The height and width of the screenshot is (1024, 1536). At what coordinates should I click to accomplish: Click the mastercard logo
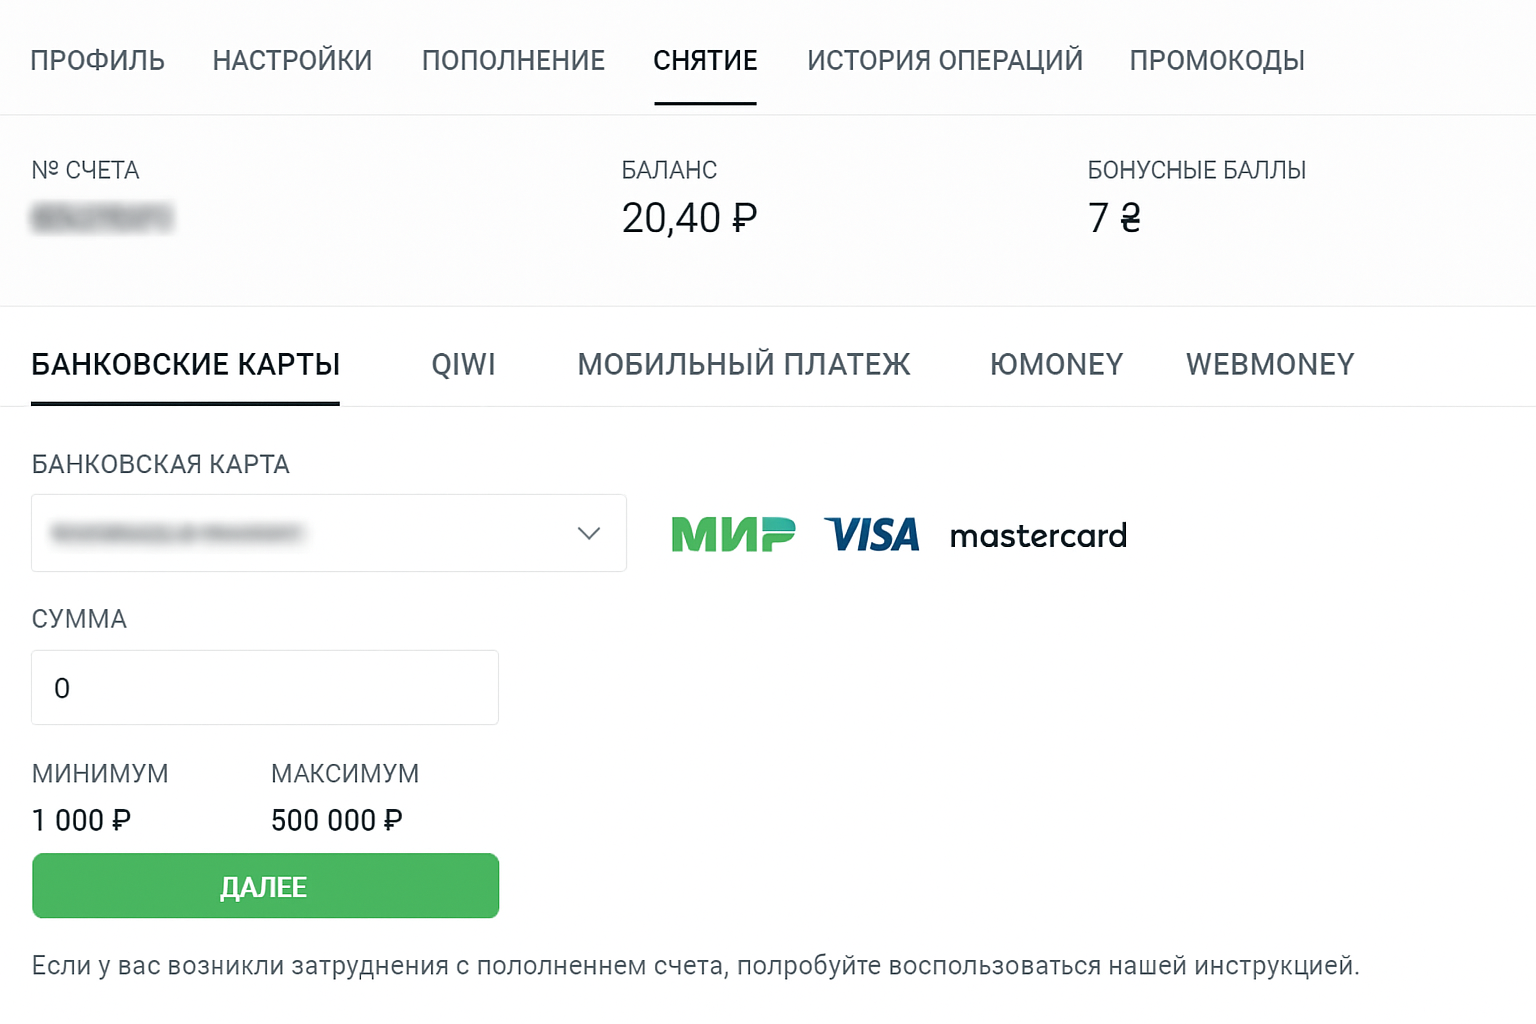tap(1037, 536)
